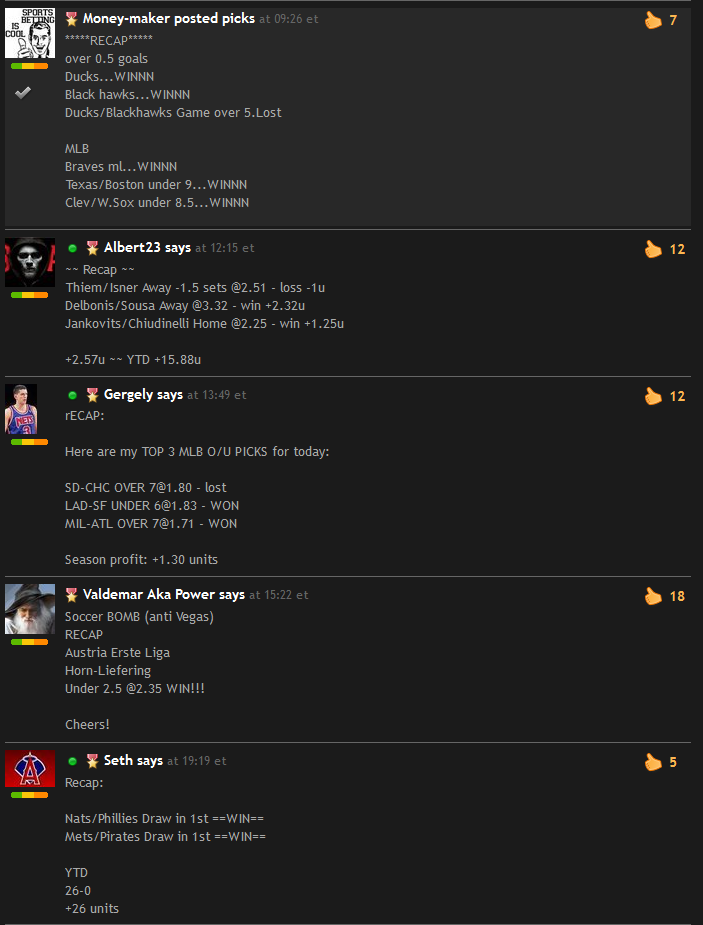Click the medal badge beside Valdemar Aka Power
703x925 pixels.
(71, 595)
